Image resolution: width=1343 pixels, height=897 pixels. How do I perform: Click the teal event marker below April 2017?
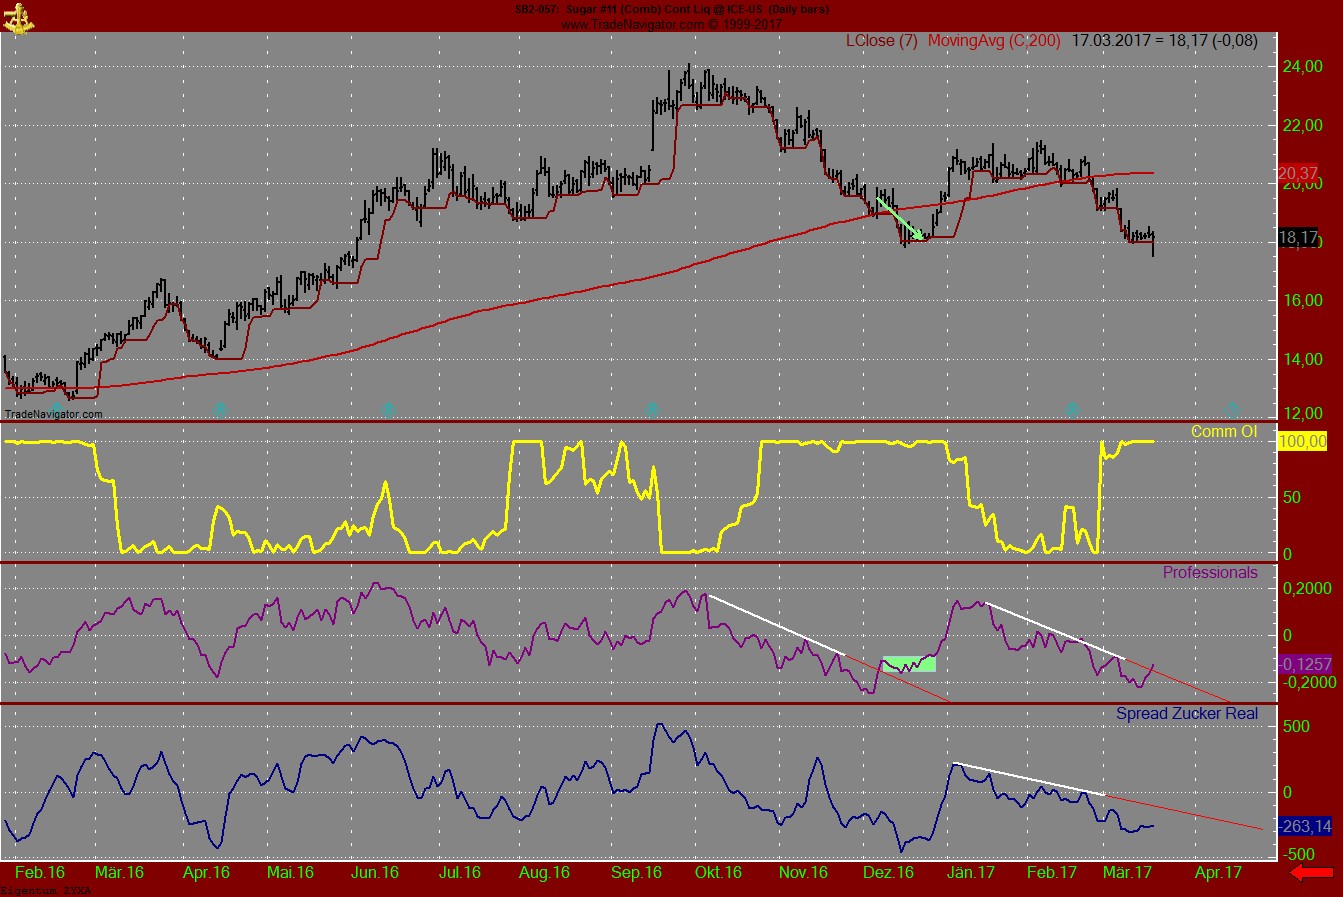coord(1233,409)
